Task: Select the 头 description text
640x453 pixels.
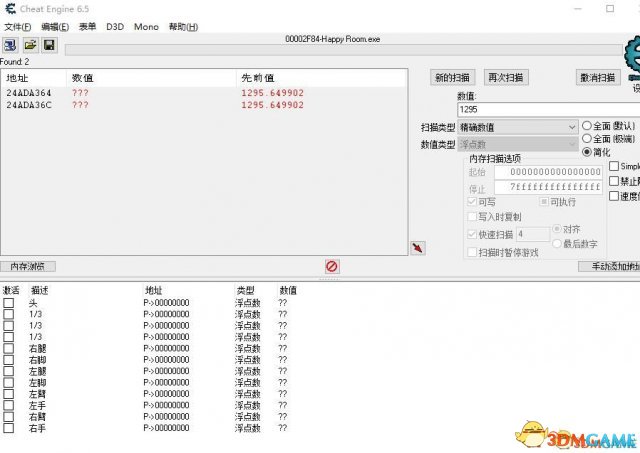Action: (33, 303)
